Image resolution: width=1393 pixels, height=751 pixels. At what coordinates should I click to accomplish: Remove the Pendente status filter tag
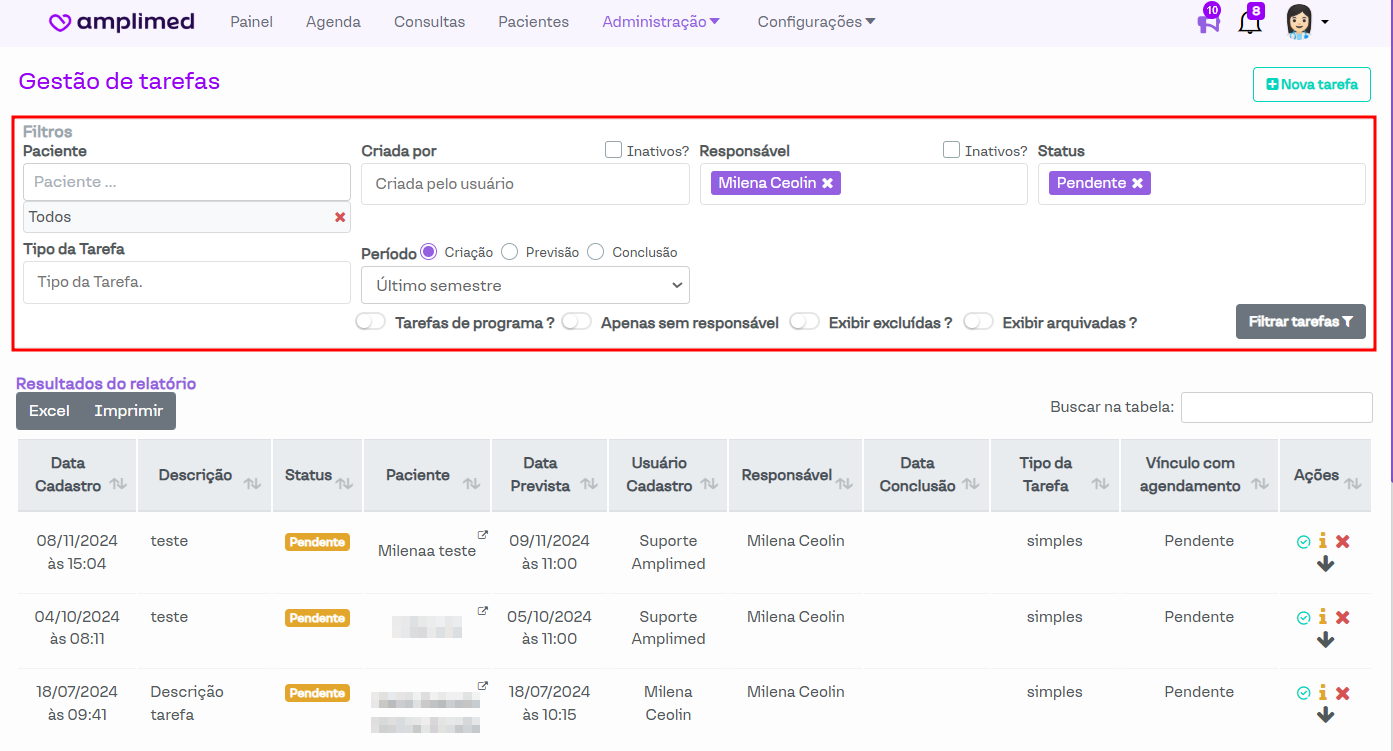(1137, 184)
